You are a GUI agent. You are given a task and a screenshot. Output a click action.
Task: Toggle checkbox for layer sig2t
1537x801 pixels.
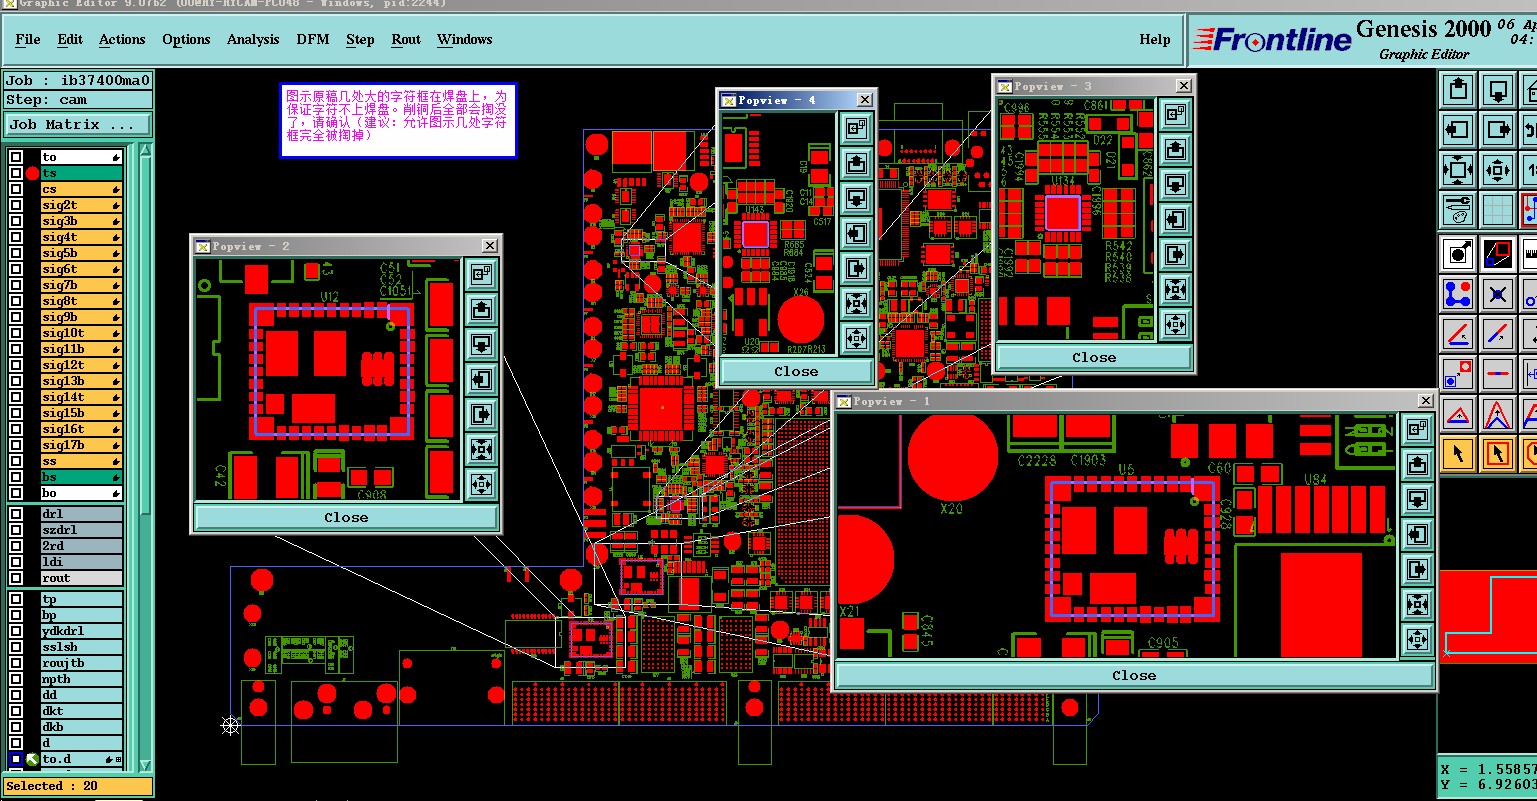[x=16, y=205]
